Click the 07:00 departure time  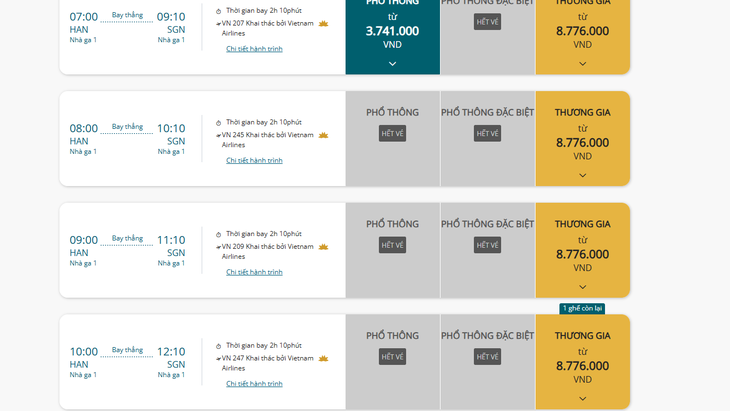click(84, 17)
